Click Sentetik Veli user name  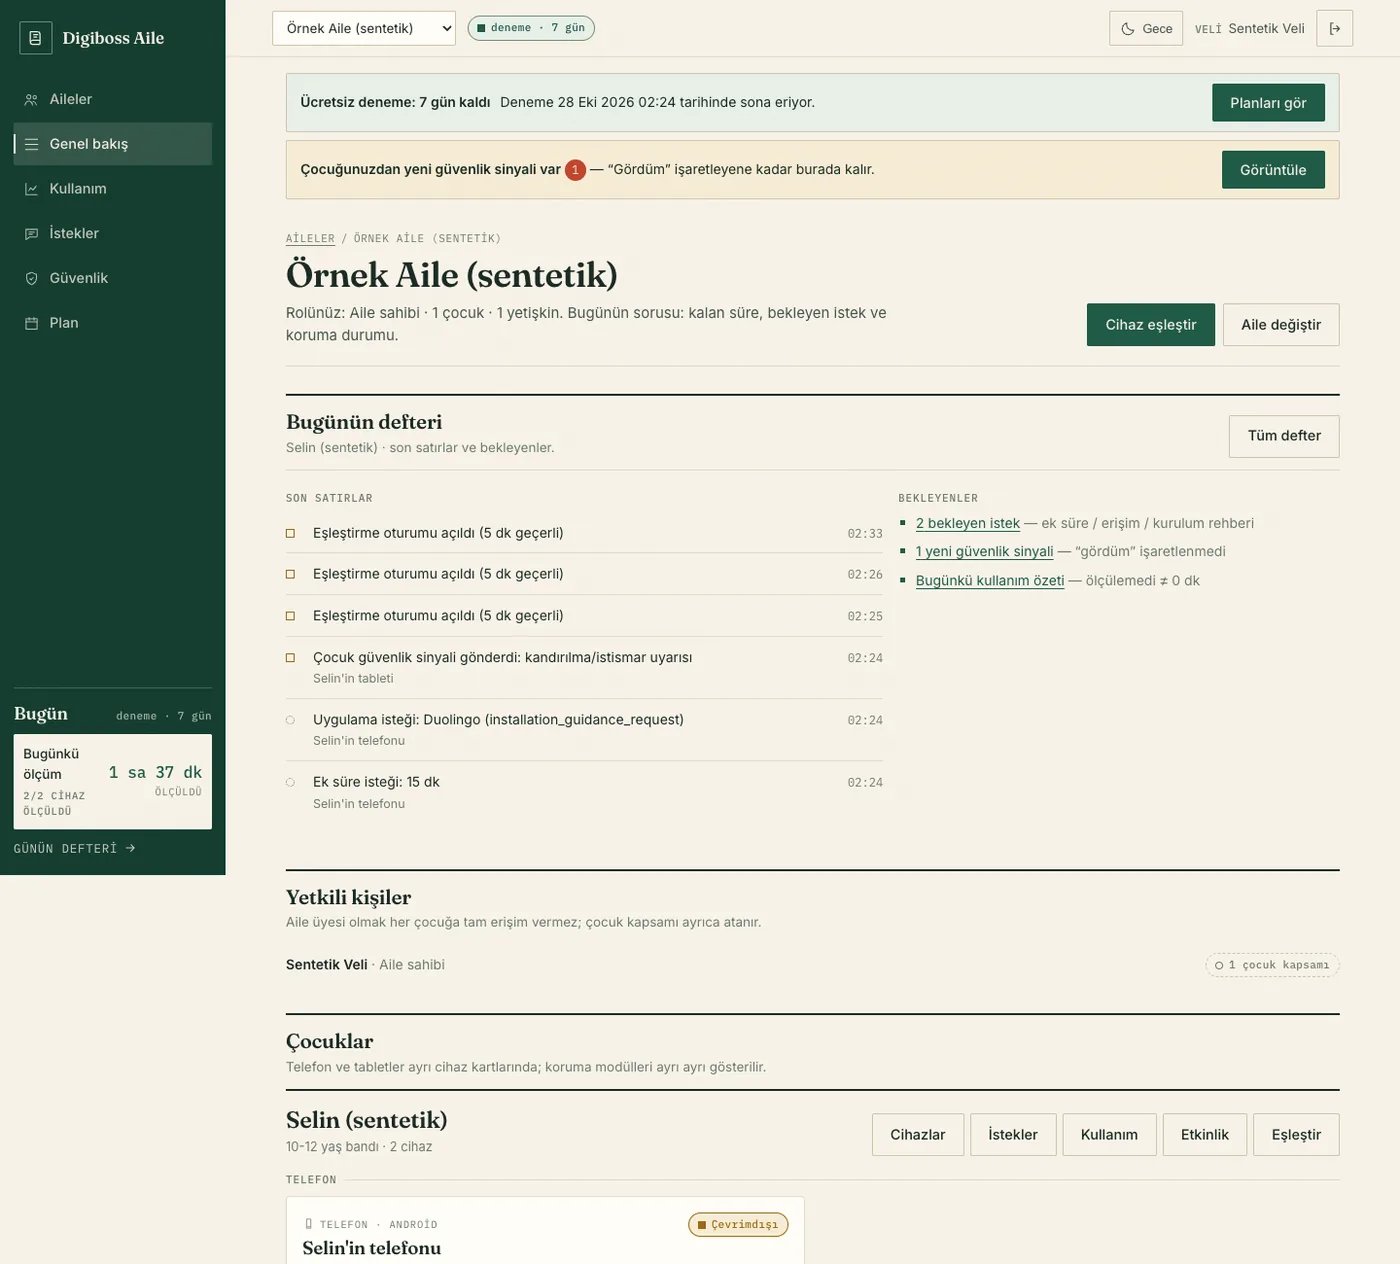pos(1266,28)
